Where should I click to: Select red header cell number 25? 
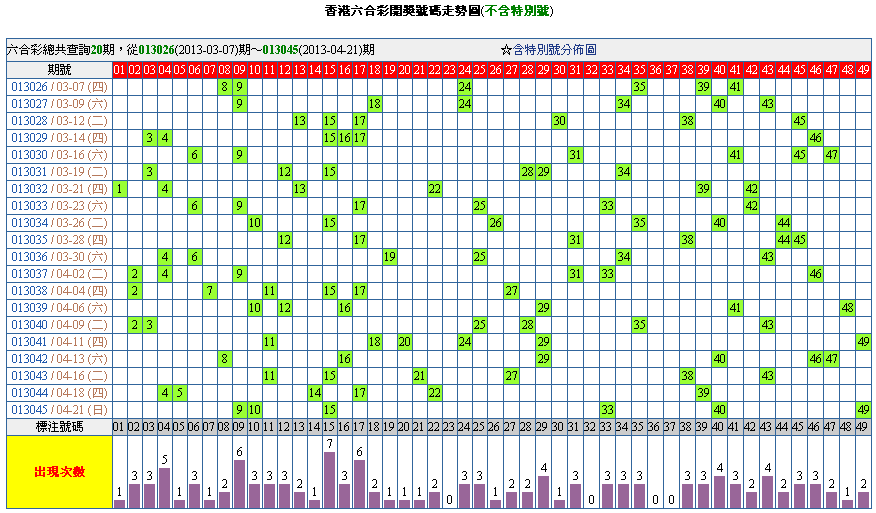tap(480, 69)
